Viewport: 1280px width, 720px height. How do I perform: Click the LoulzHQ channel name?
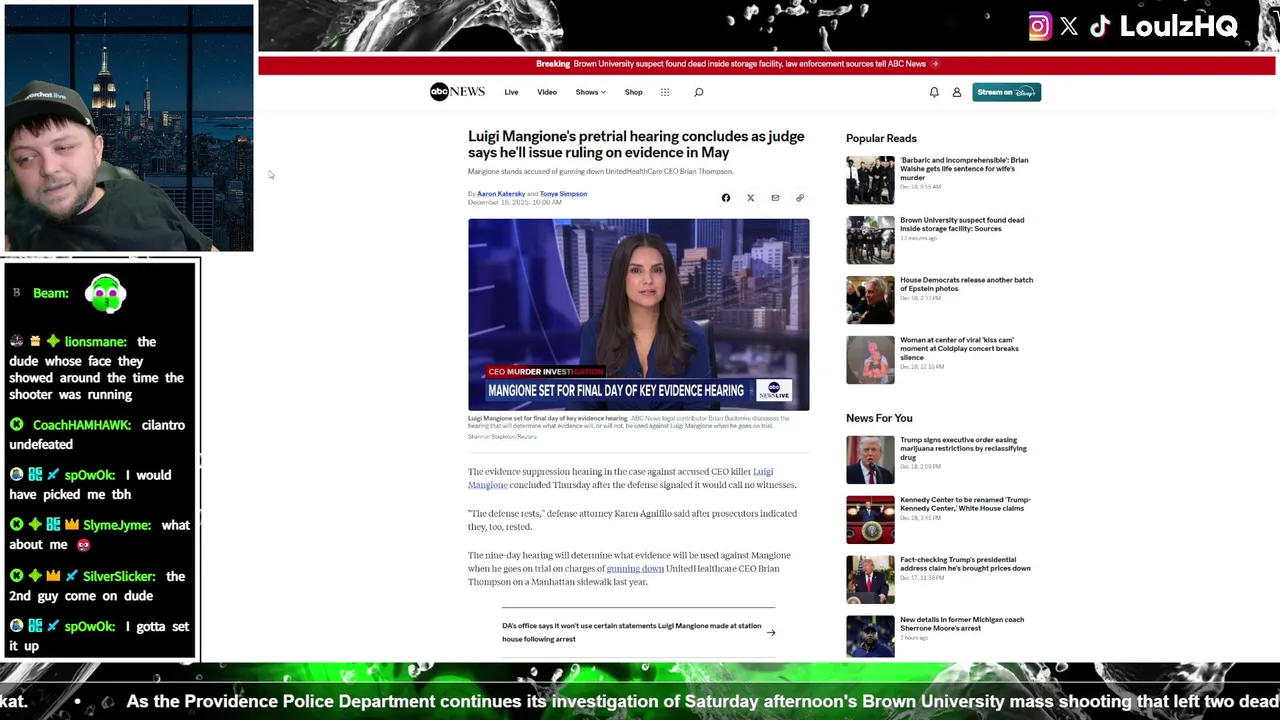click(1179, 27)
